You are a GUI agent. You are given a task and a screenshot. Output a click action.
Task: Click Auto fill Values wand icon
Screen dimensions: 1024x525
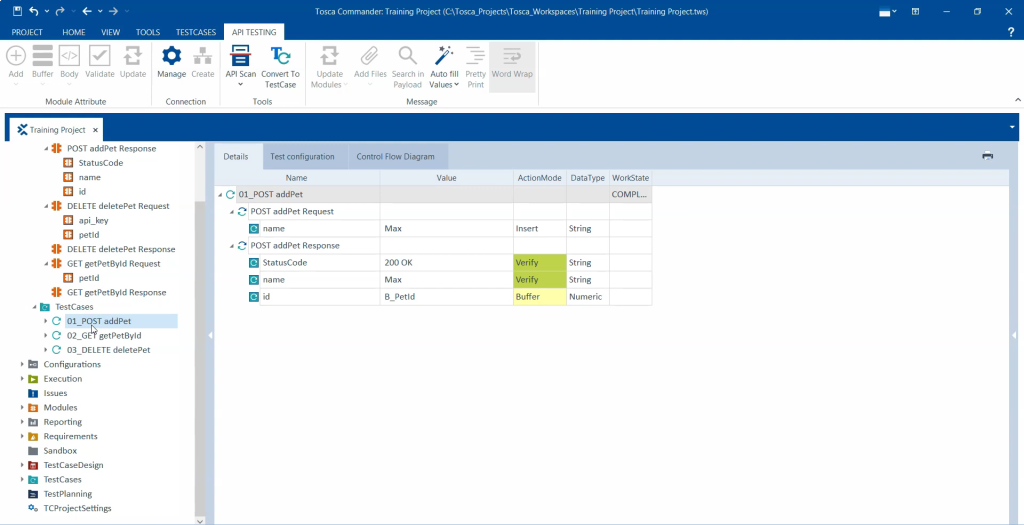(444, 56)
